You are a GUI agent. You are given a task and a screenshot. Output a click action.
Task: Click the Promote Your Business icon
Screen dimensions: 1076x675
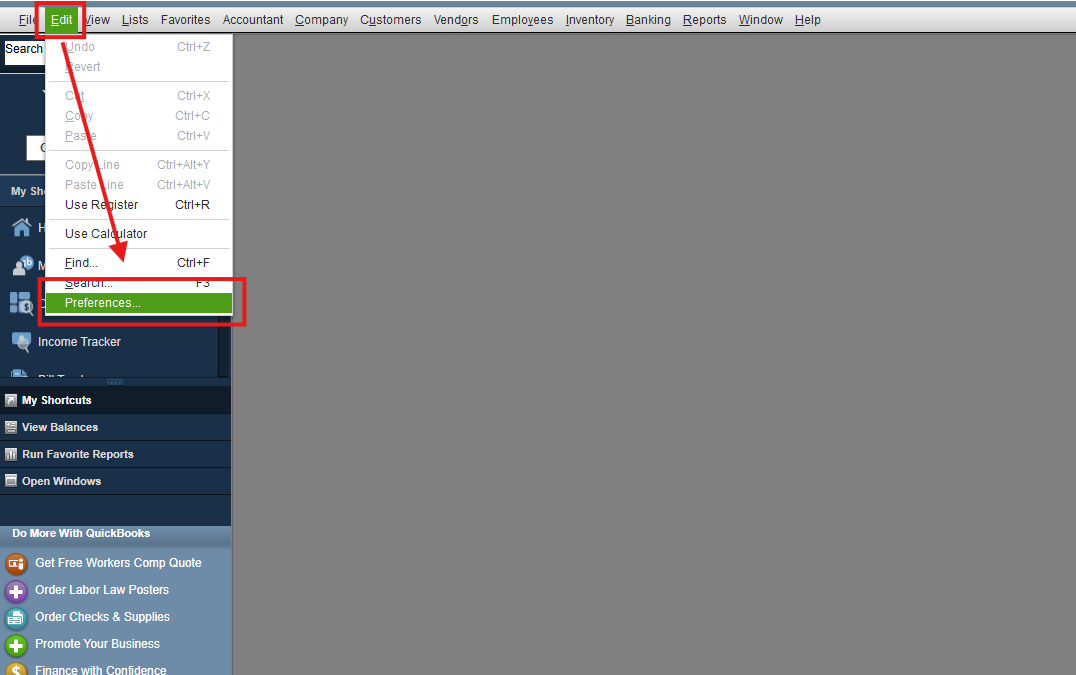pyautogui.click(x=16, y=645)
